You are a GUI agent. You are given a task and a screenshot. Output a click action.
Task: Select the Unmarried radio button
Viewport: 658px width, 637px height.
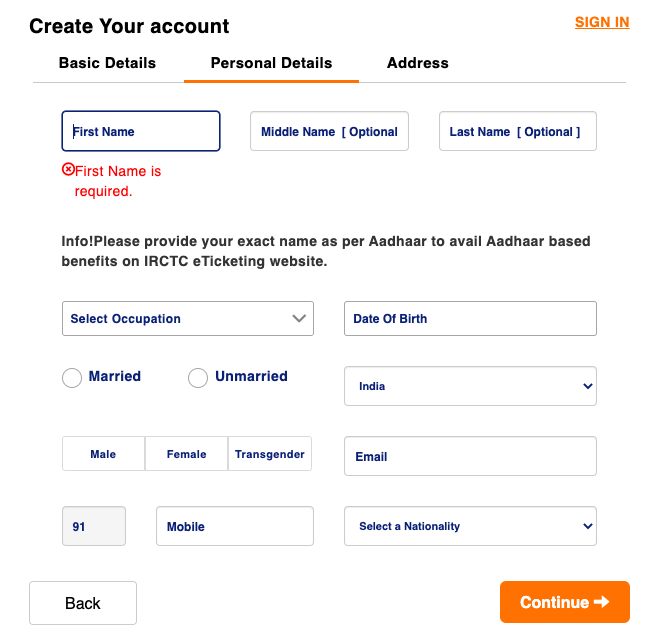click(x=198, y=378)
